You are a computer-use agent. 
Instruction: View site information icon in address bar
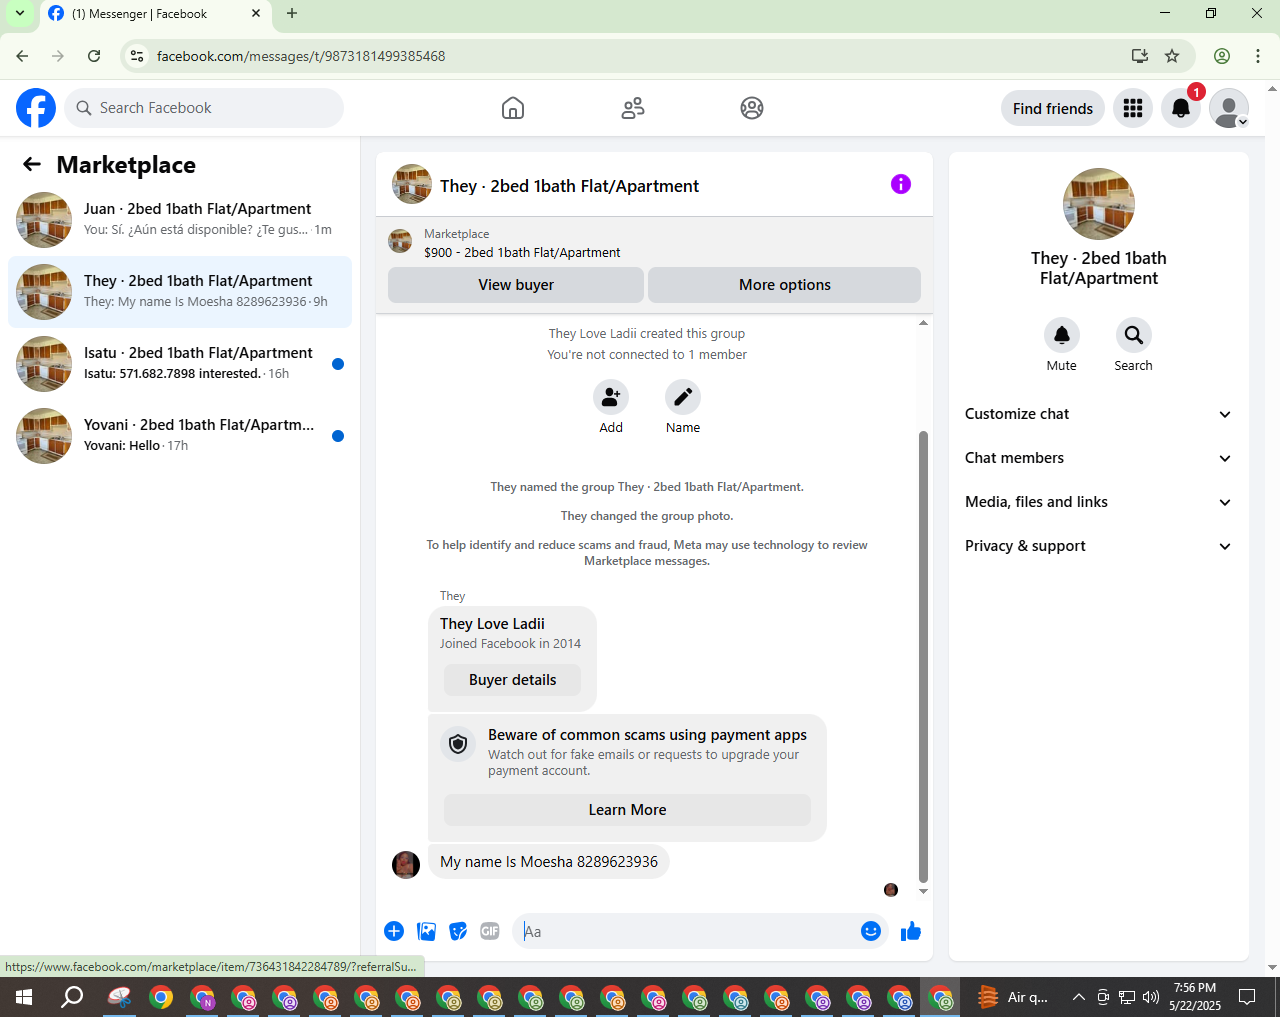coord(138,56)
